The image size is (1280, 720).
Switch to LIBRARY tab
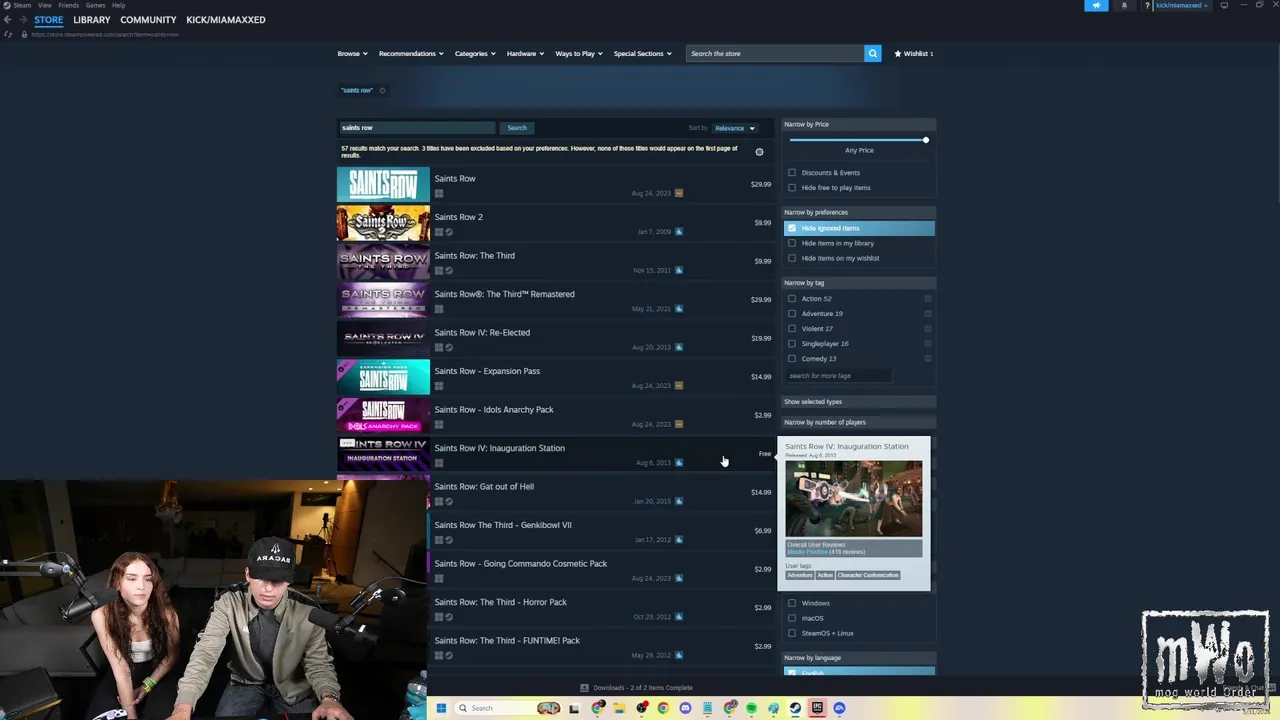coord(92,20)
